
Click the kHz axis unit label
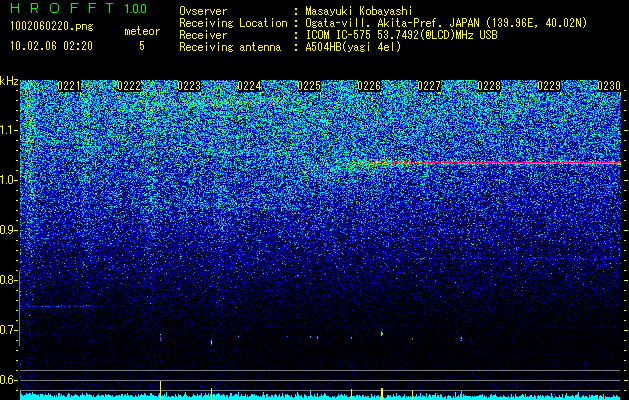pos(9,81)
